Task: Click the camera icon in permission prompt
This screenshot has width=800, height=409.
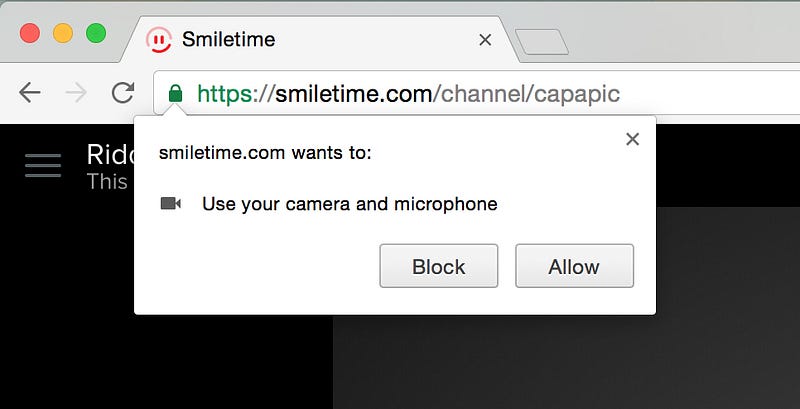Action: click(170, 203)
